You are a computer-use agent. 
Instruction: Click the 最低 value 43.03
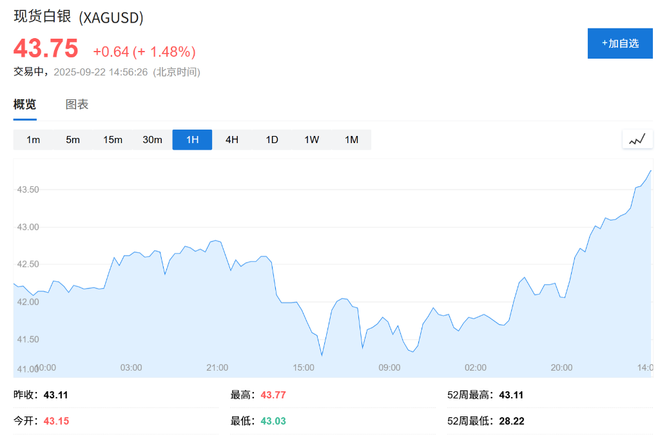tap(273, 421)
